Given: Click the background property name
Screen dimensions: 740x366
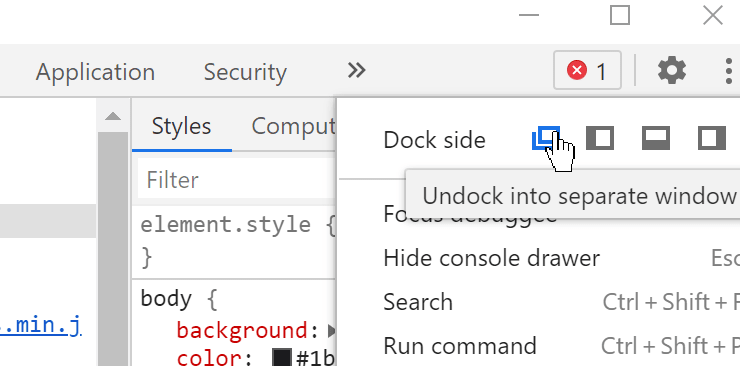Looking at the screenshot, I should (x=242, y=330).
